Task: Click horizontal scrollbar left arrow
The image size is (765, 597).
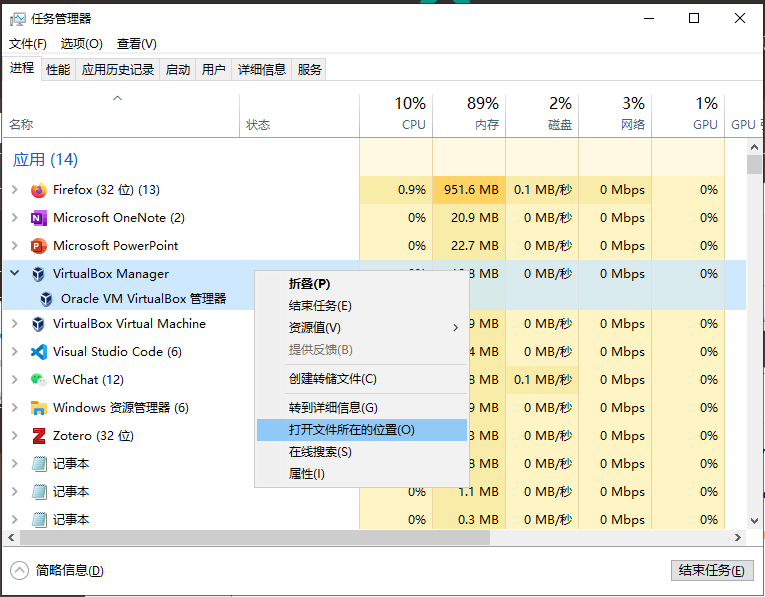Action: click(x=11, y=537)
